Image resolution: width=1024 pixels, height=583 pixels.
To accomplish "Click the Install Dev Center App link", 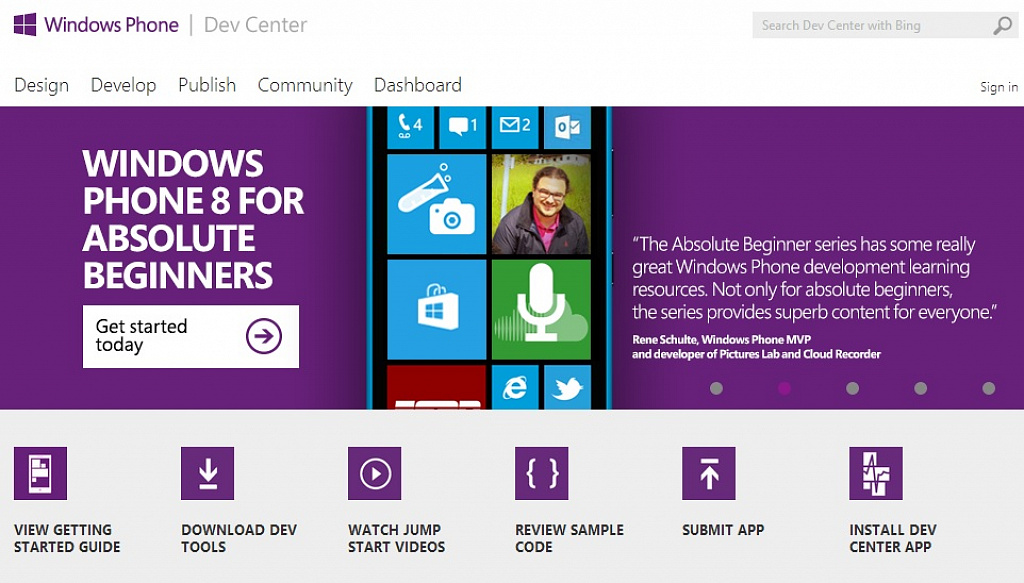I will 893,539.
